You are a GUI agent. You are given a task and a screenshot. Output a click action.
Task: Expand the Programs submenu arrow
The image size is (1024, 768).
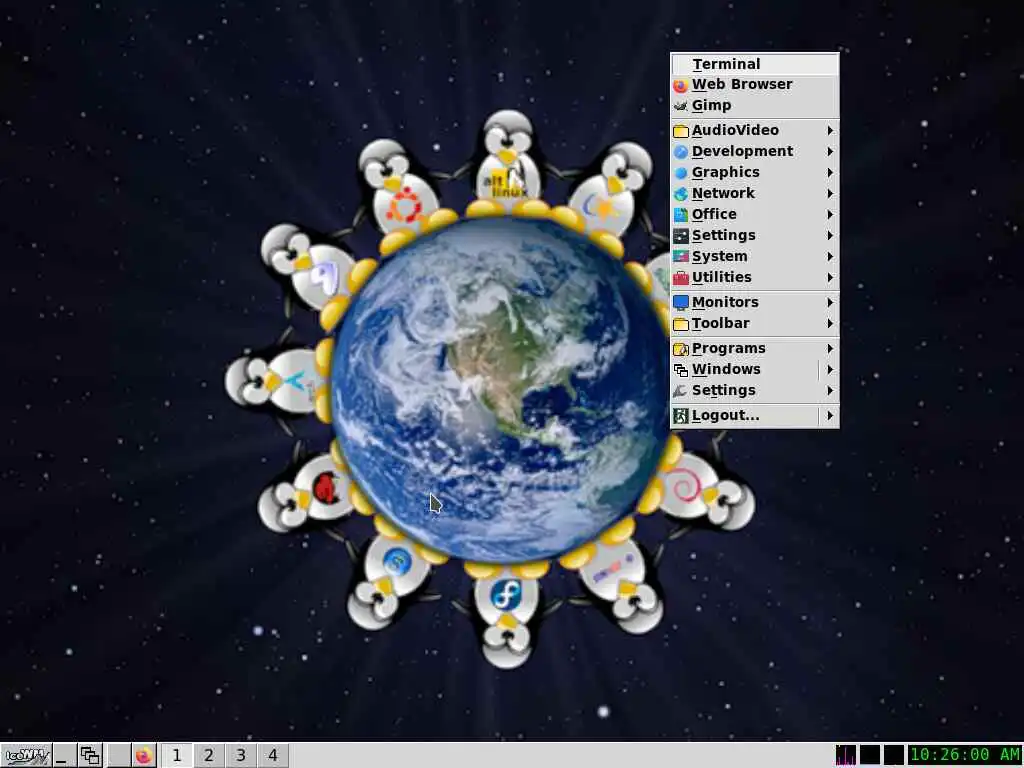pos(830,349)
